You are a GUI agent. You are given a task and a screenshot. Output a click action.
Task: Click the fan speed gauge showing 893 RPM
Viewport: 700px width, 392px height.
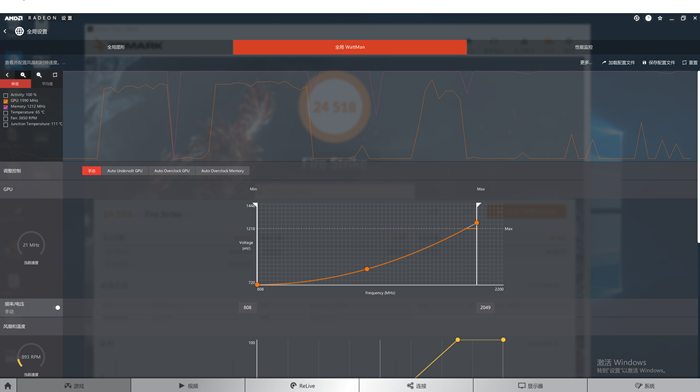coord(31,357)
